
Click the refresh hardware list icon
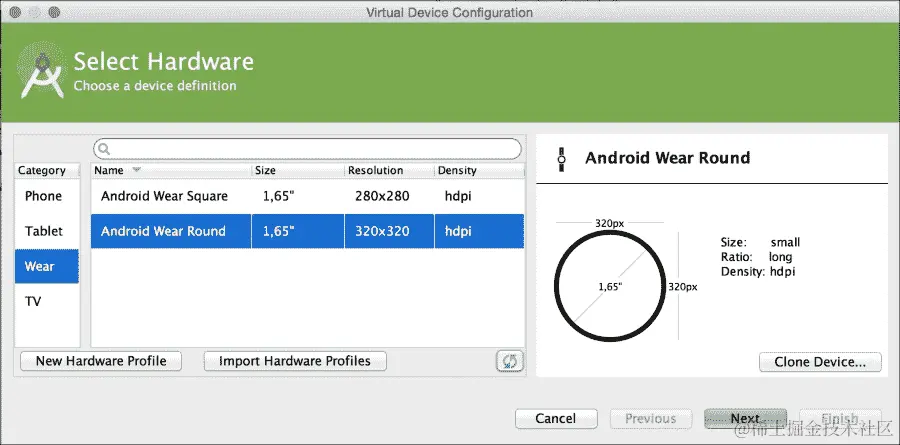510,361
